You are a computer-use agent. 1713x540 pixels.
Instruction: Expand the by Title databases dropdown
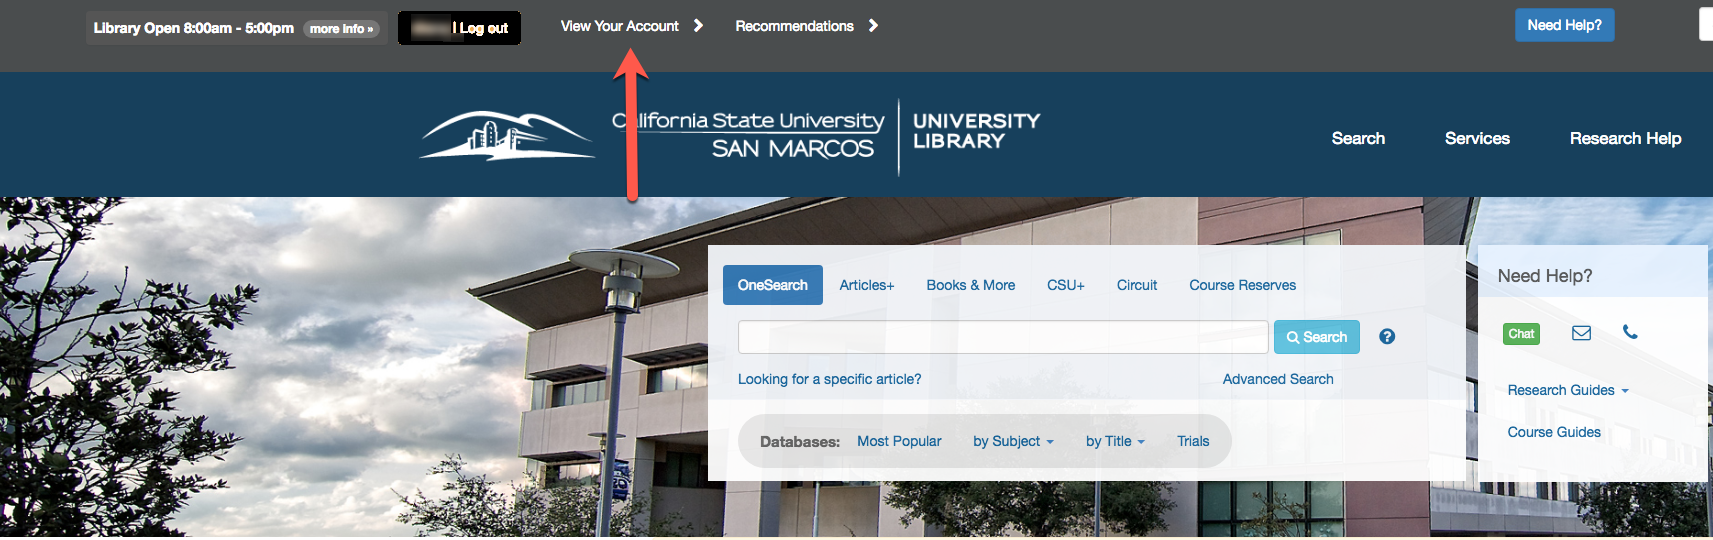pyautogui.click(x=1115, y=441)
